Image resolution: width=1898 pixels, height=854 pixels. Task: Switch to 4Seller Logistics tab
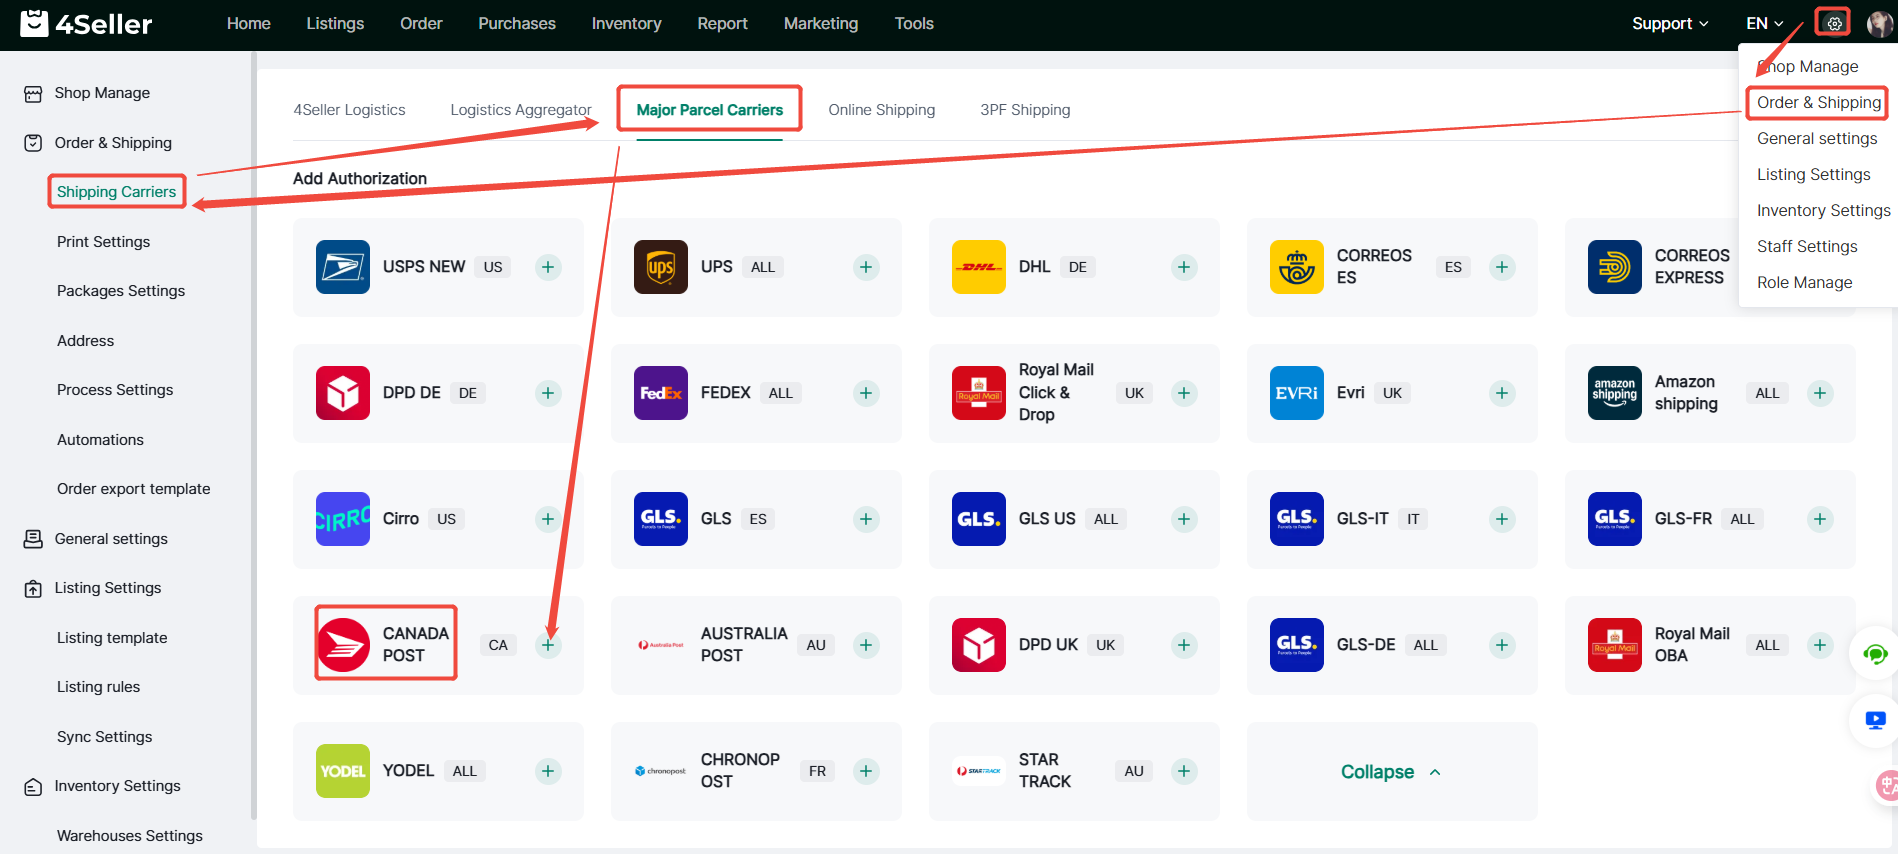click(x=349, y=110)
